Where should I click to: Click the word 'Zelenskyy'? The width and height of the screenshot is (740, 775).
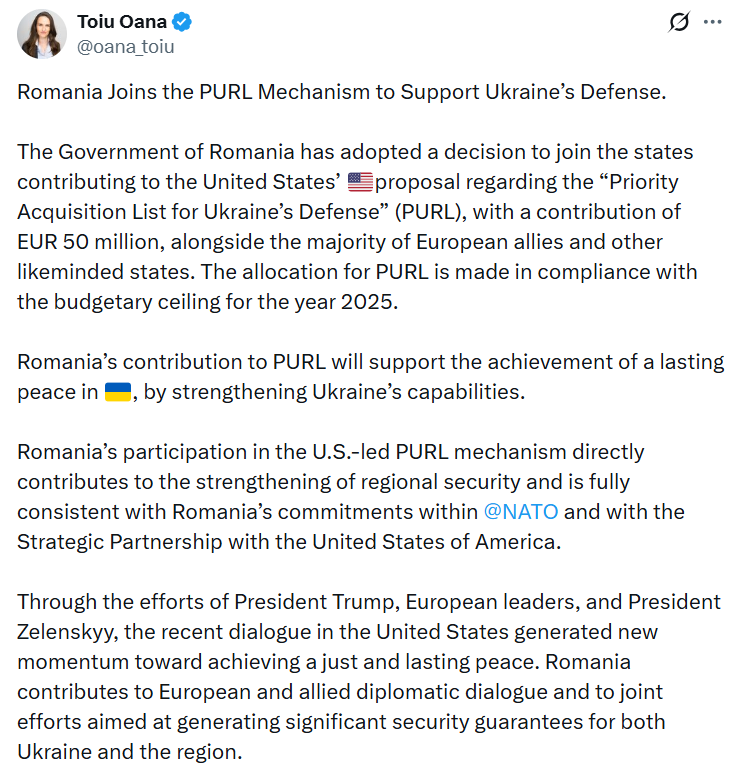pos(67,631)
